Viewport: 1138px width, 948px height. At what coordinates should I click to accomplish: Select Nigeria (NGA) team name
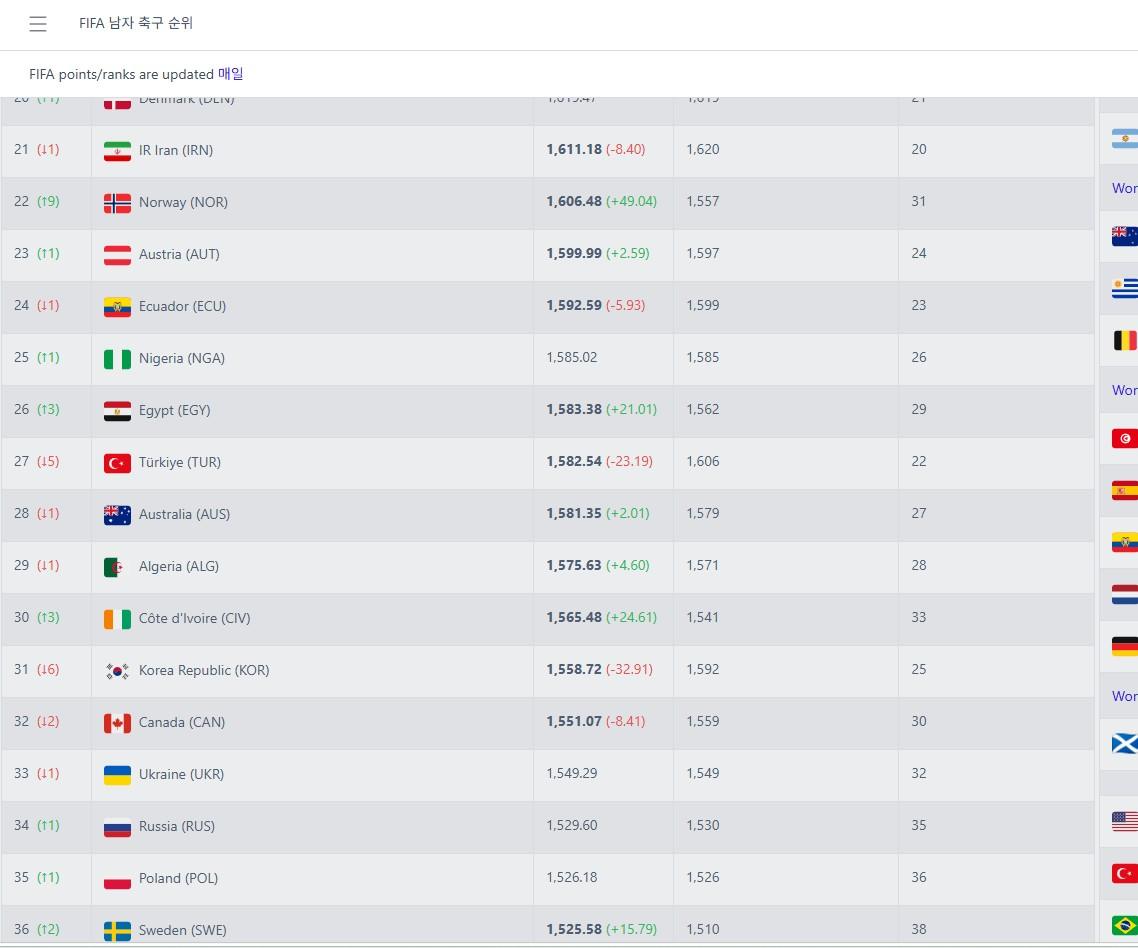181,359
